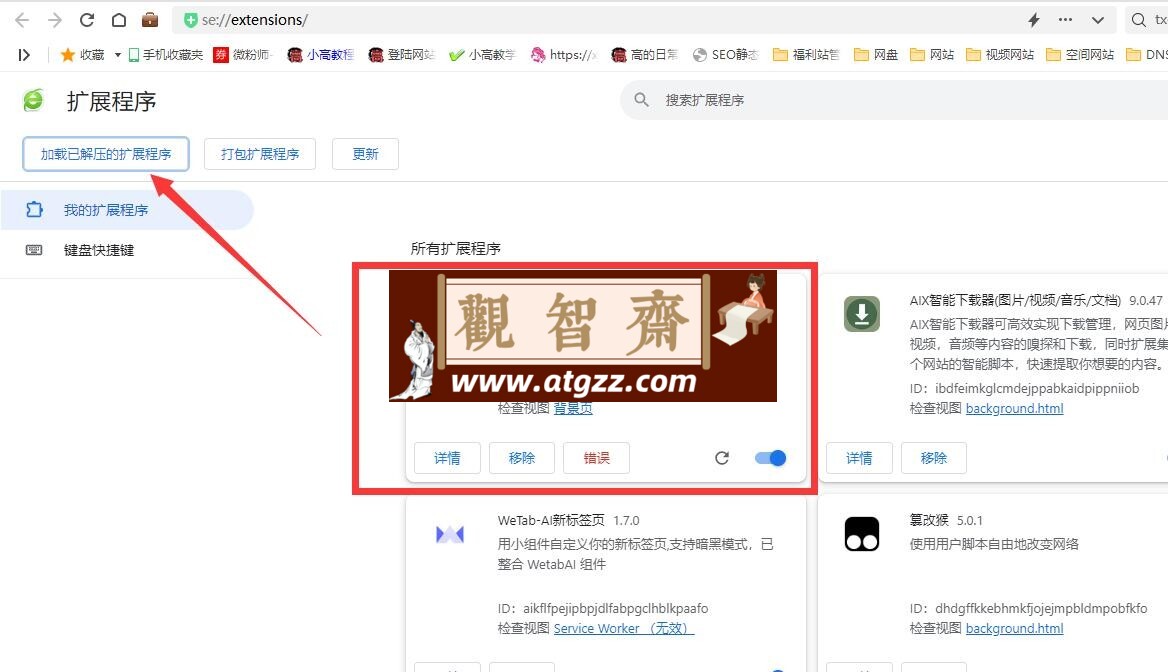Image resolution: width=1168 pixels, height=672 pixels.
Task: Open the 网站 bookmark folder
Action: pyautogui.click(x=932, y=54)
